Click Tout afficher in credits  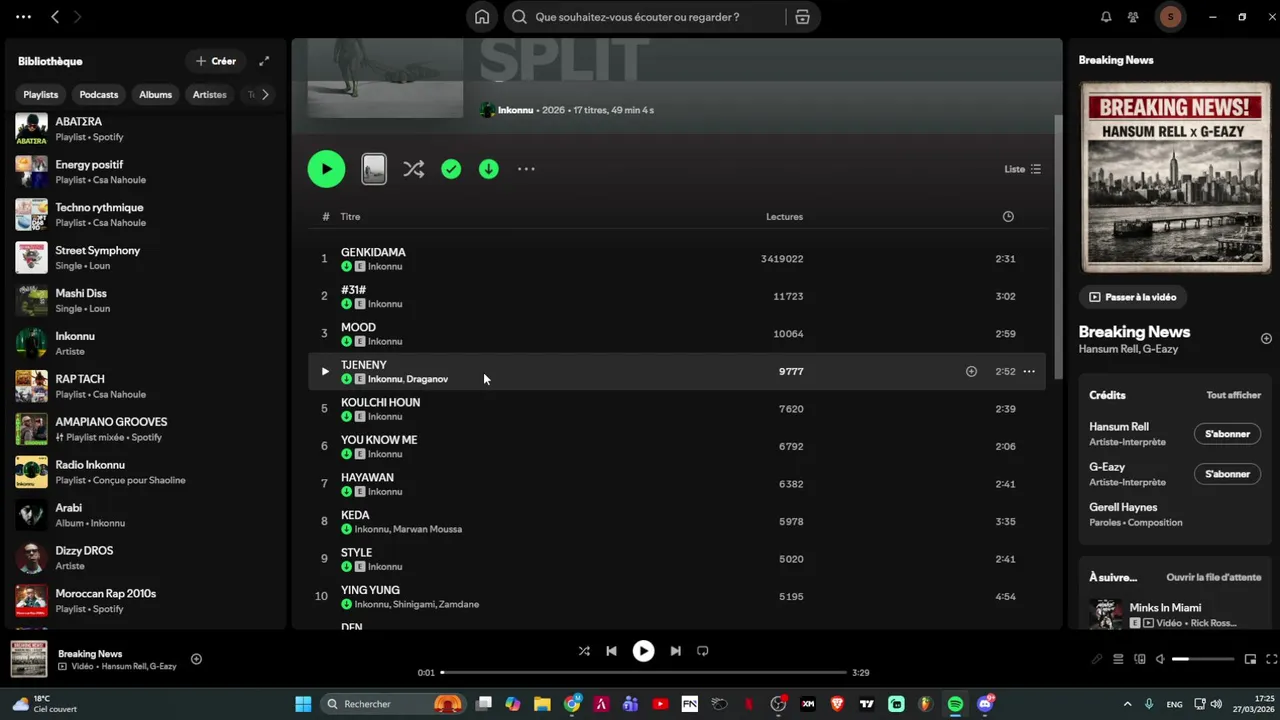1233,395
